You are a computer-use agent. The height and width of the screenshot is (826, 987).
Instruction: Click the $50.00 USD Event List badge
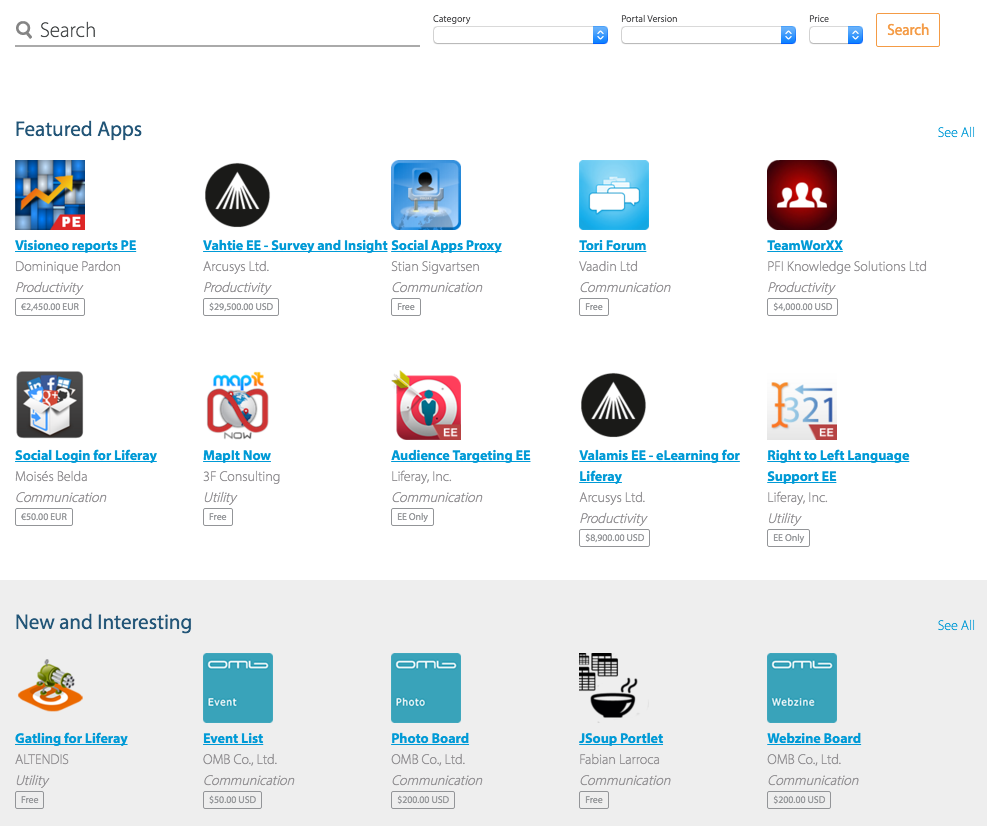pyautogui.click(x=232, y=800)
